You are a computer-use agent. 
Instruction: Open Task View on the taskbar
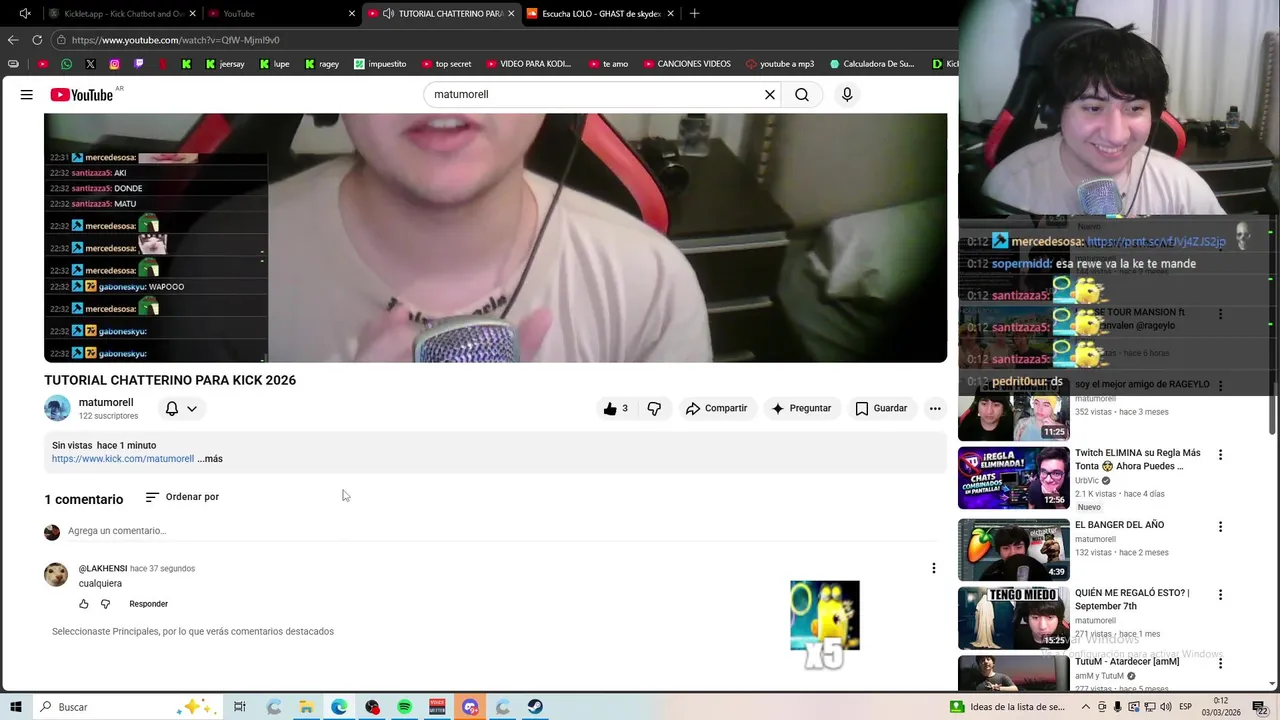(x=240, y=707)
